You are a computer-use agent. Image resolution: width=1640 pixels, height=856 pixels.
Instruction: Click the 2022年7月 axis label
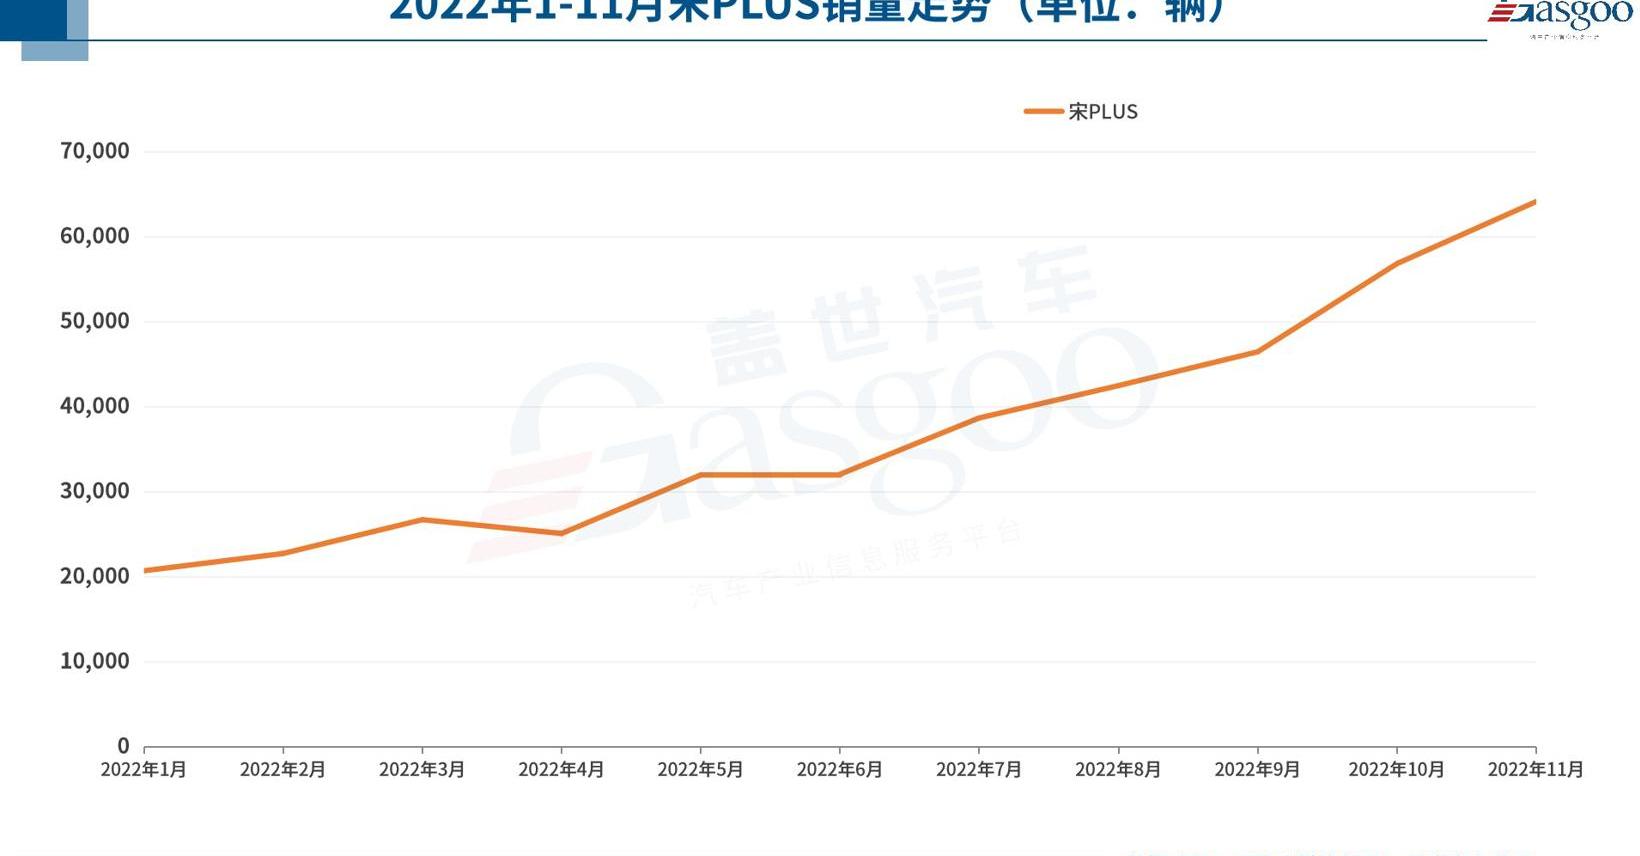pyautogui.click(x=979, y=770)
